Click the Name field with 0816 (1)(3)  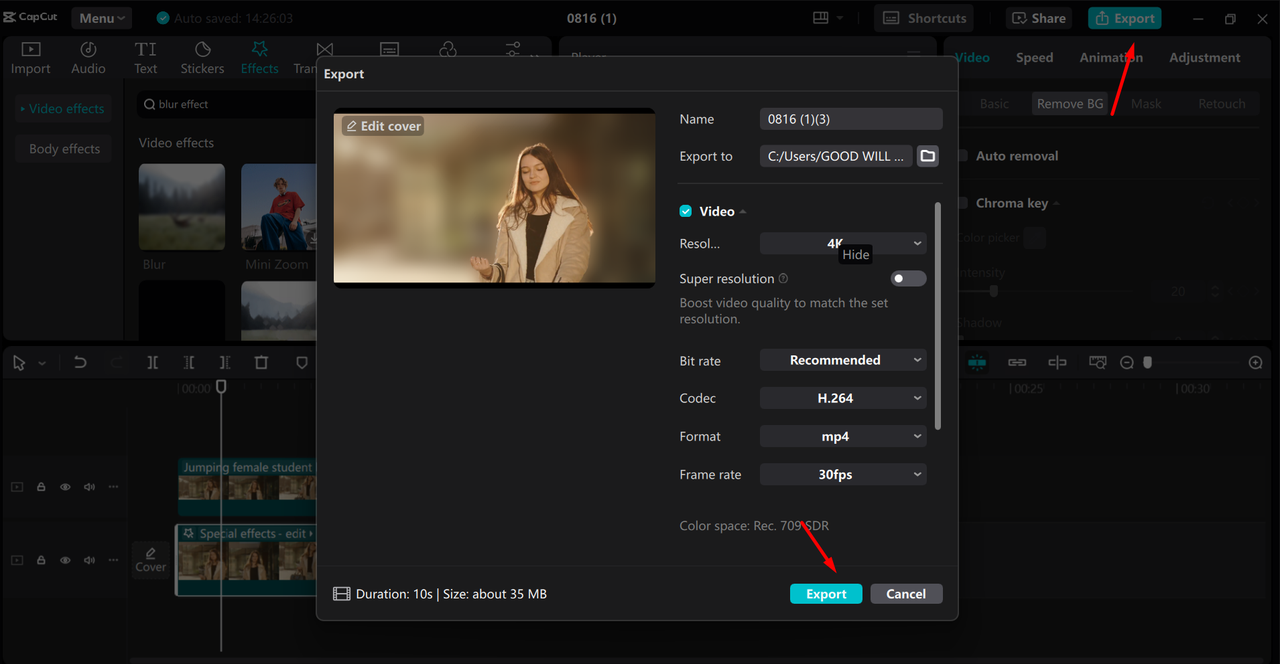click(x=851, y=119)
